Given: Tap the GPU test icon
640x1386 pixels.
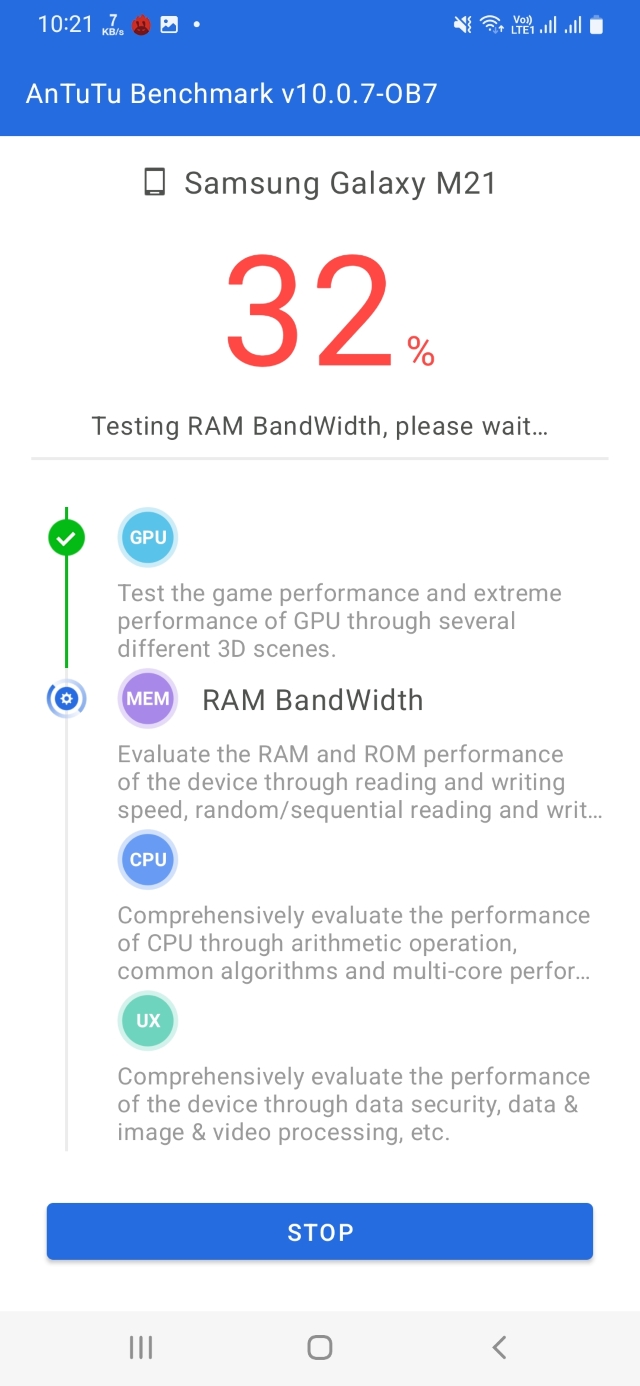Looking at the screenshot, I should [x=148, y=537].
